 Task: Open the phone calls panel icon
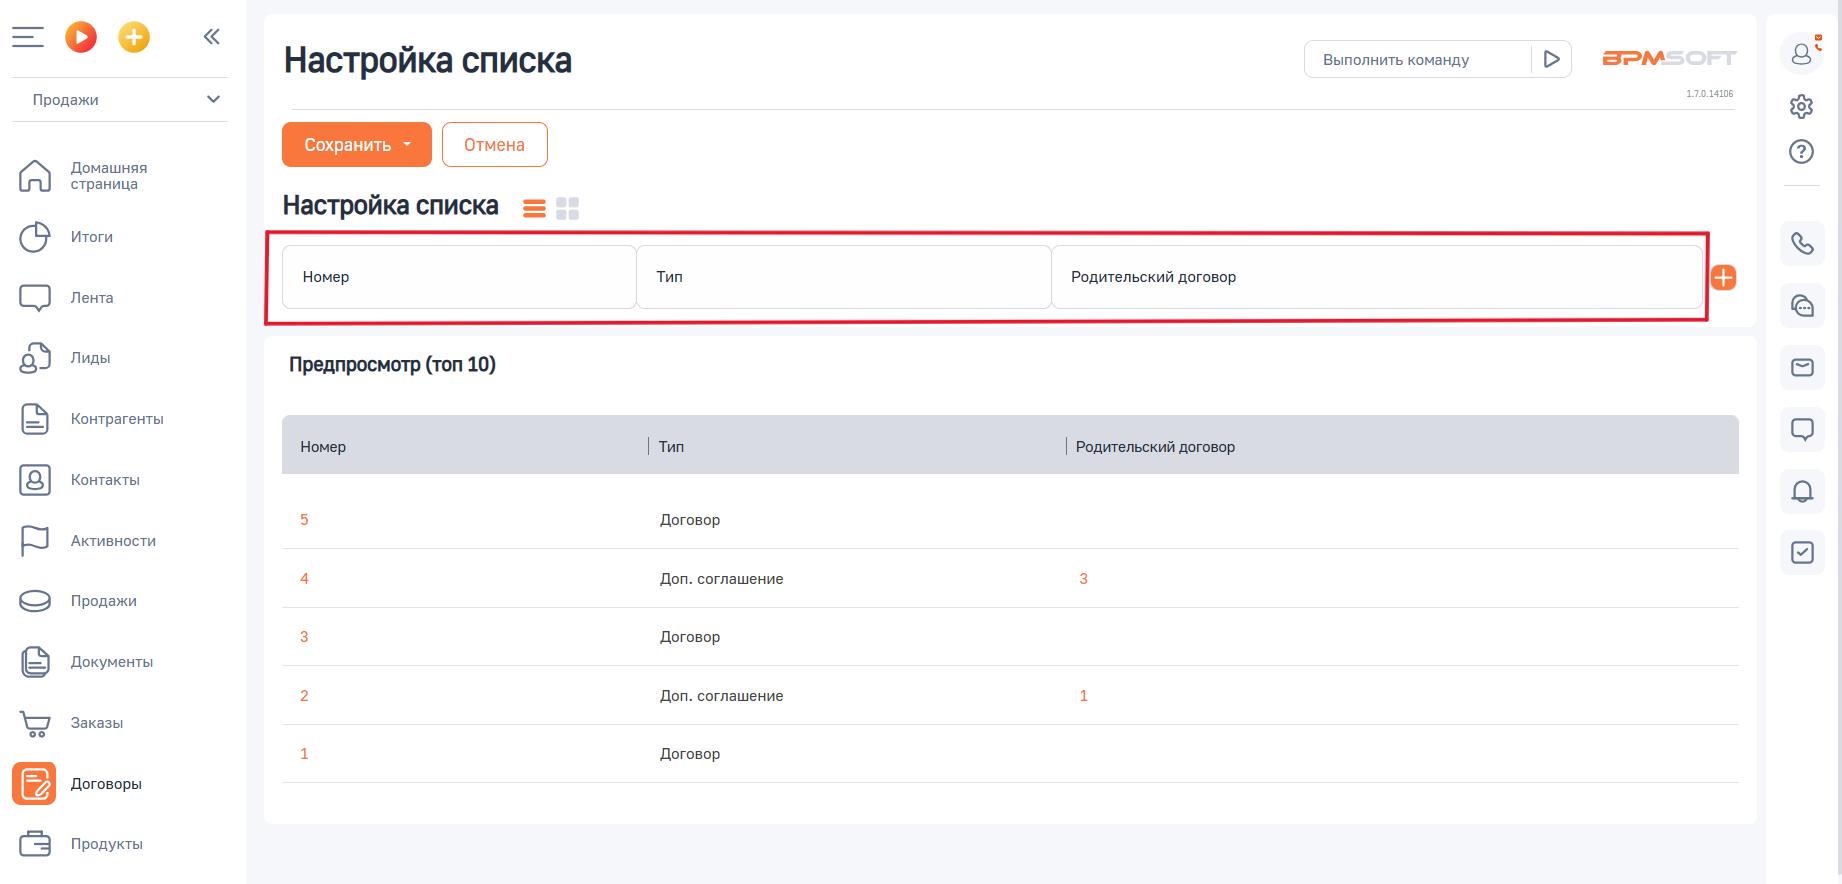tap(1802, 244)
